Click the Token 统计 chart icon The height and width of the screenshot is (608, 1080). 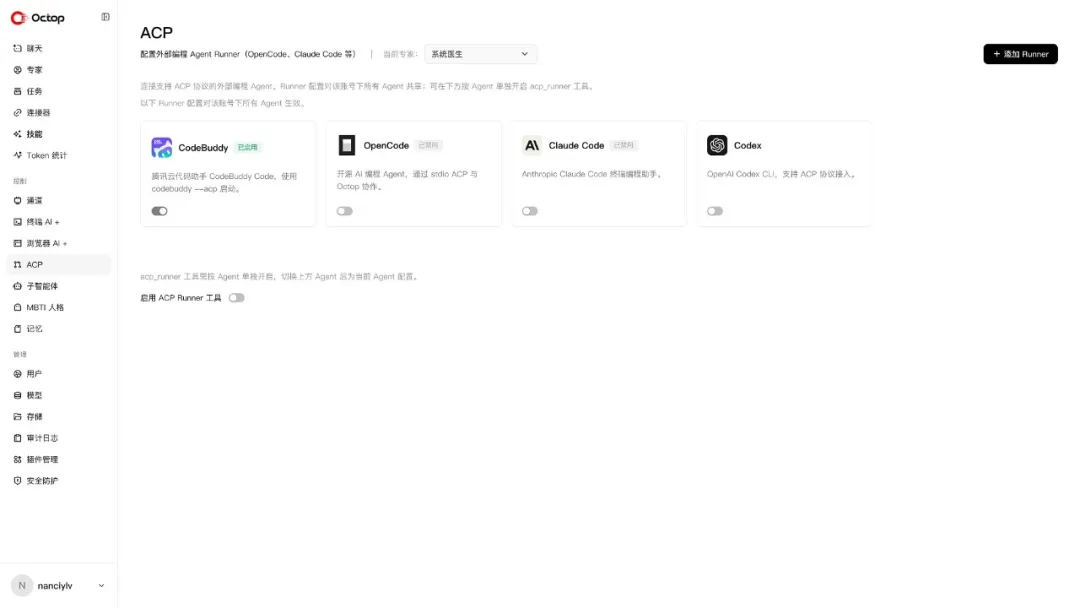click(x=17, y=155)
